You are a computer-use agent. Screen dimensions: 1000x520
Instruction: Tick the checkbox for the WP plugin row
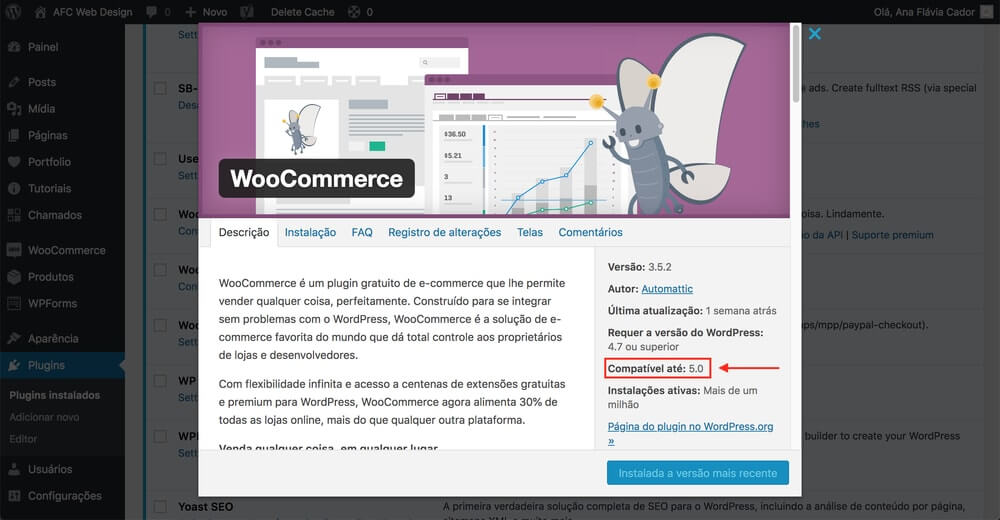[x=160, y=381]
